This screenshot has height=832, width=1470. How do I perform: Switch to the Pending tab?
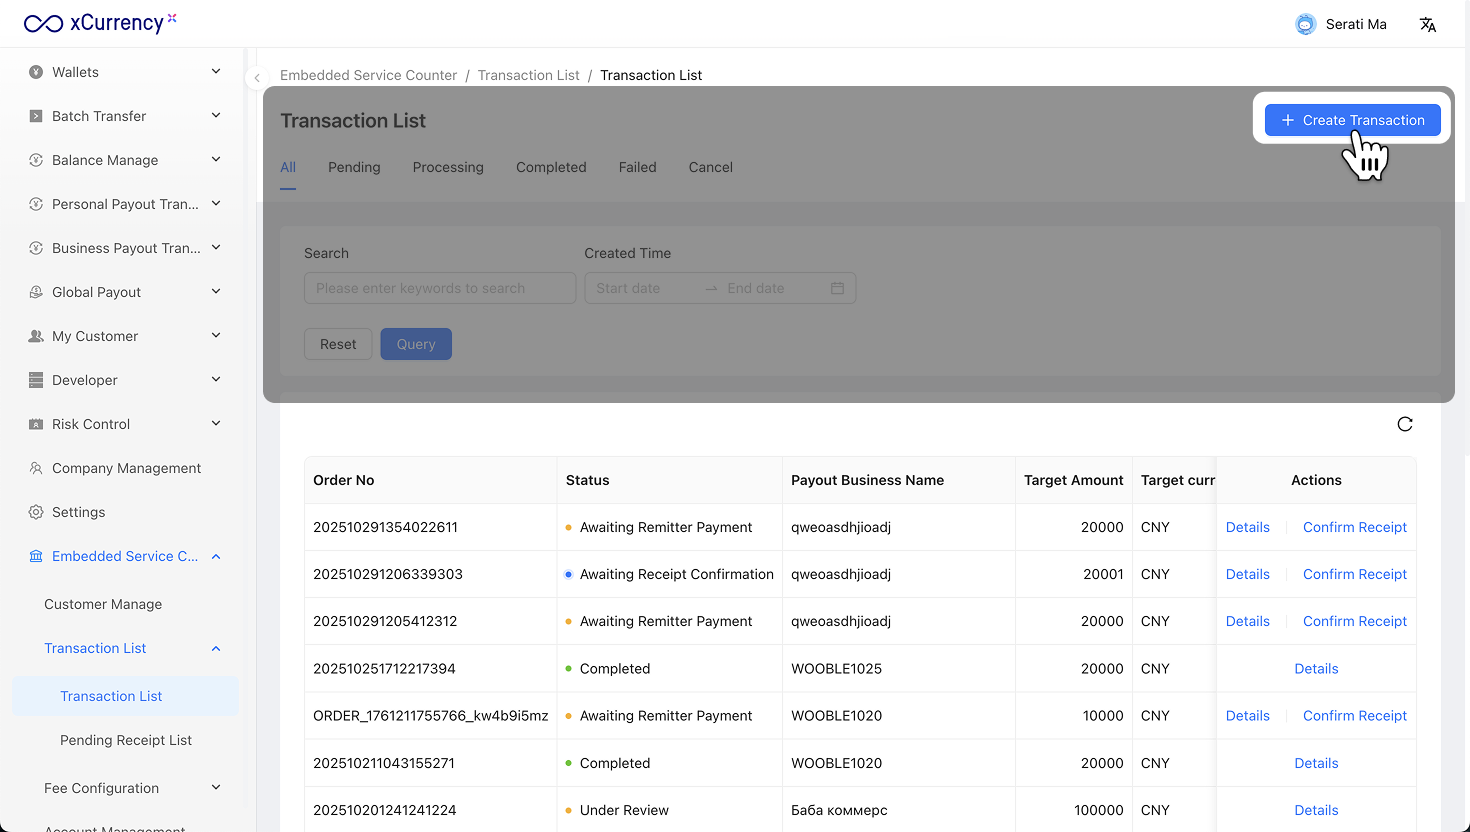(354, 167)
